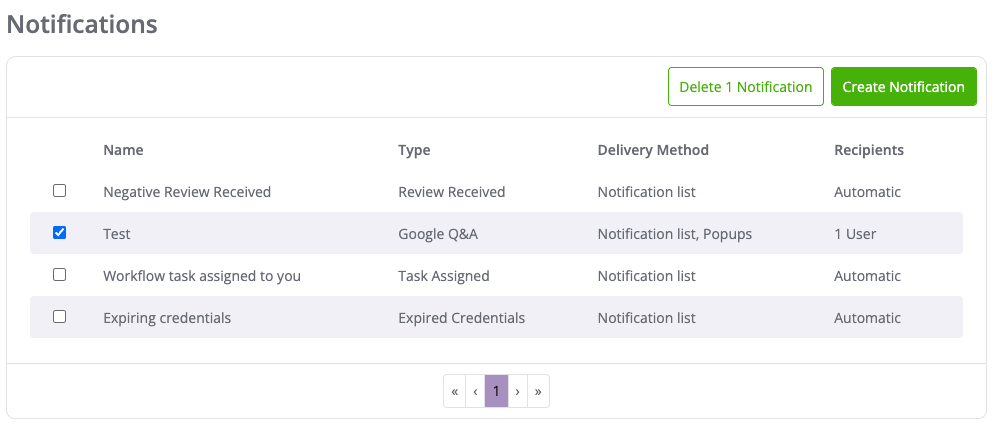Go to first page using double-left arrow
The width and height of the screenshot is (996, 448).
(x=455, y=392)
